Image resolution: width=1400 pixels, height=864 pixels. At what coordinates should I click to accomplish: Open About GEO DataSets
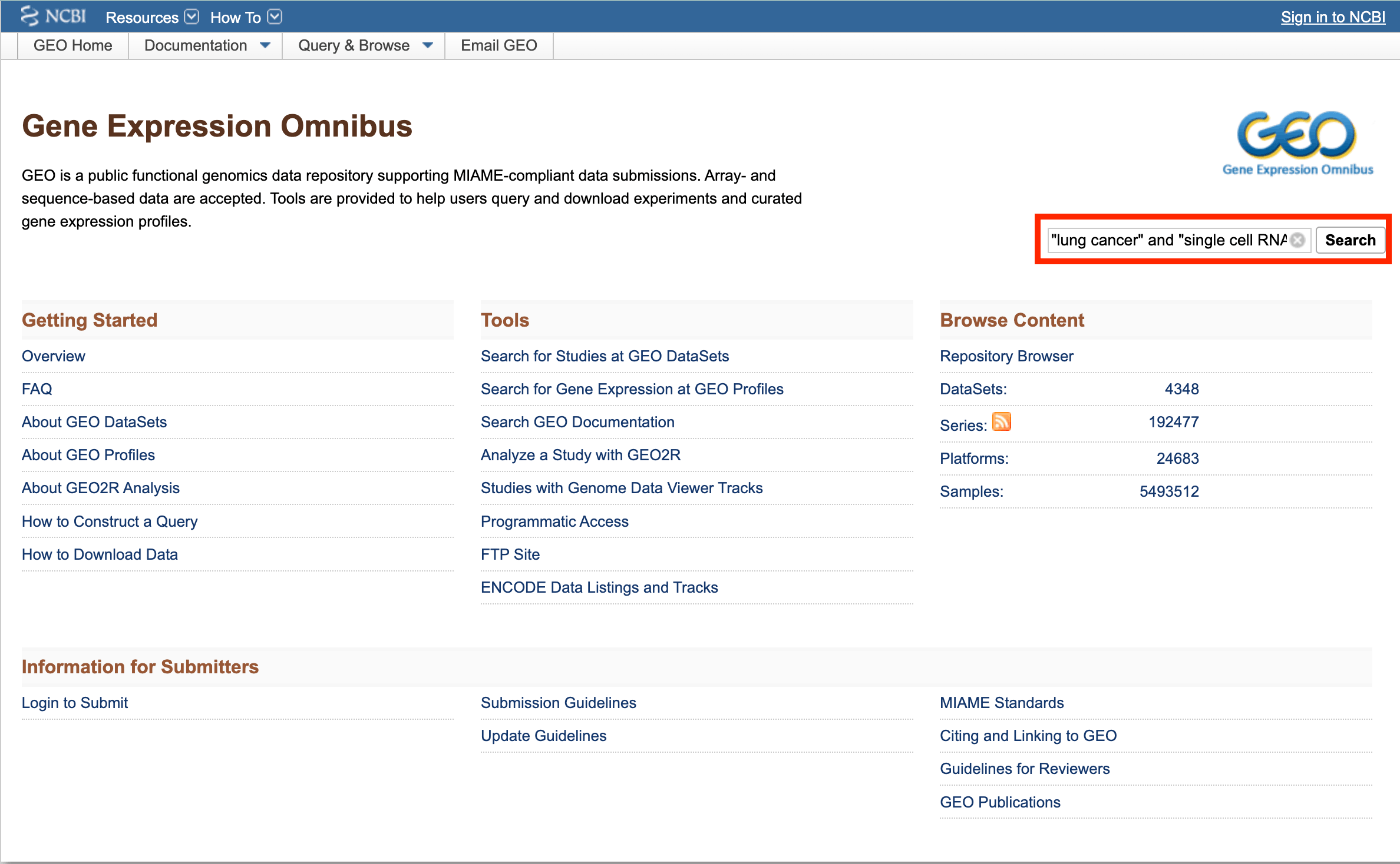94,422
